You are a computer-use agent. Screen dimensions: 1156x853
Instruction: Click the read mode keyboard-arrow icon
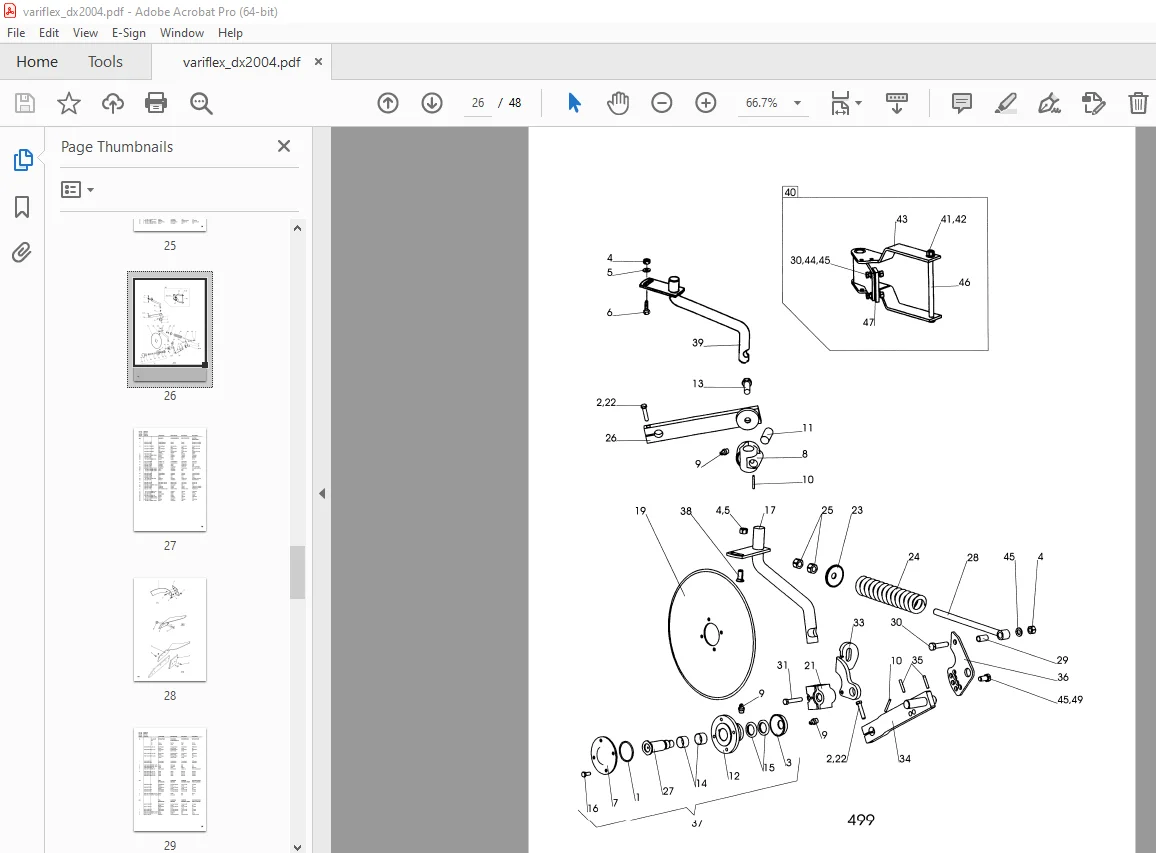point(896,103)
